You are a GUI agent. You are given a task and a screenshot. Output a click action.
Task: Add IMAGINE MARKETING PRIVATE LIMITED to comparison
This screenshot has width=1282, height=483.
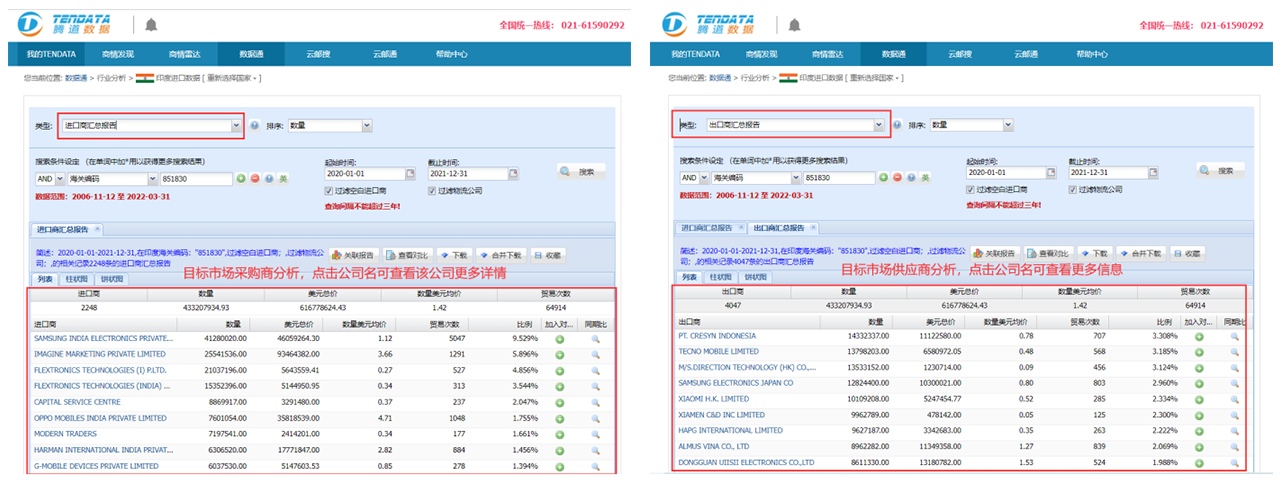(560, 354)
